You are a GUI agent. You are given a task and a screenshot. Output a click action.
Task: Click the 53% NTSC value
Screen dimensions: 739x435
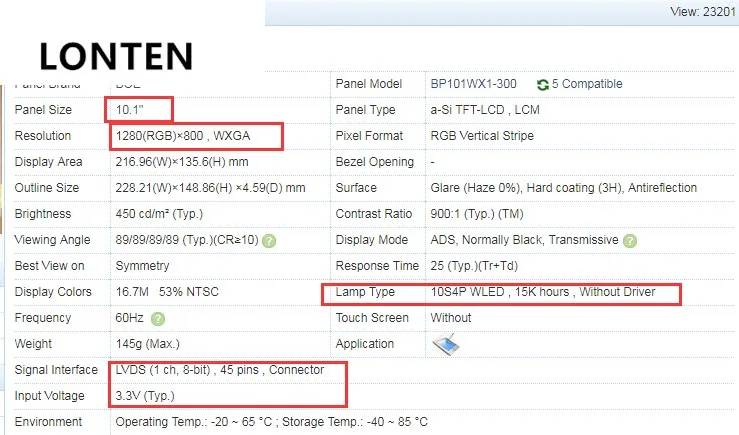tap(189, 292)
